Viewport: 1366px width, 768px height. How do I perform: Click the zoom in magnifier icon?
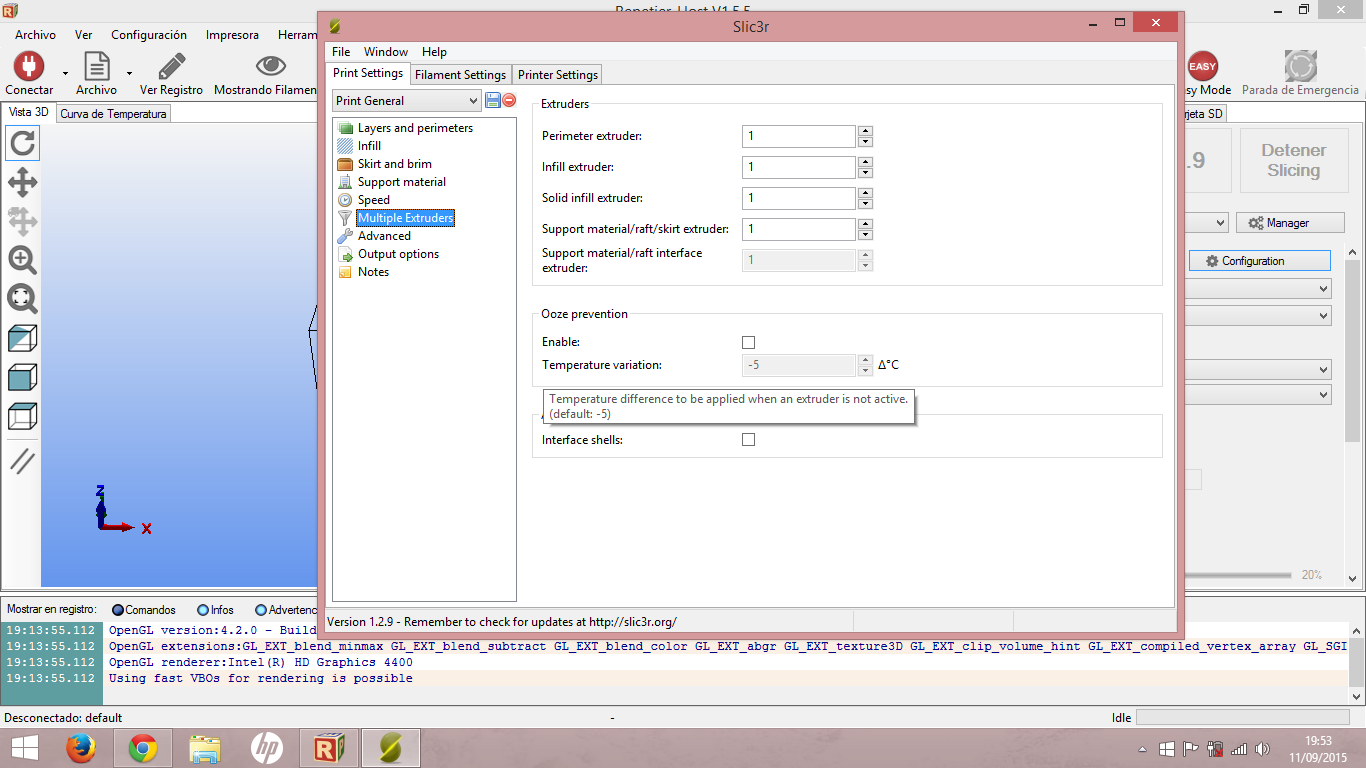coord(22,260)
